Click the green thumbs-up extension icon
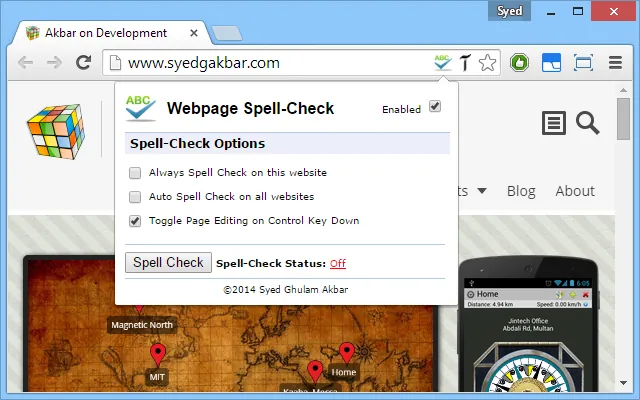 [x=519, y=62]
